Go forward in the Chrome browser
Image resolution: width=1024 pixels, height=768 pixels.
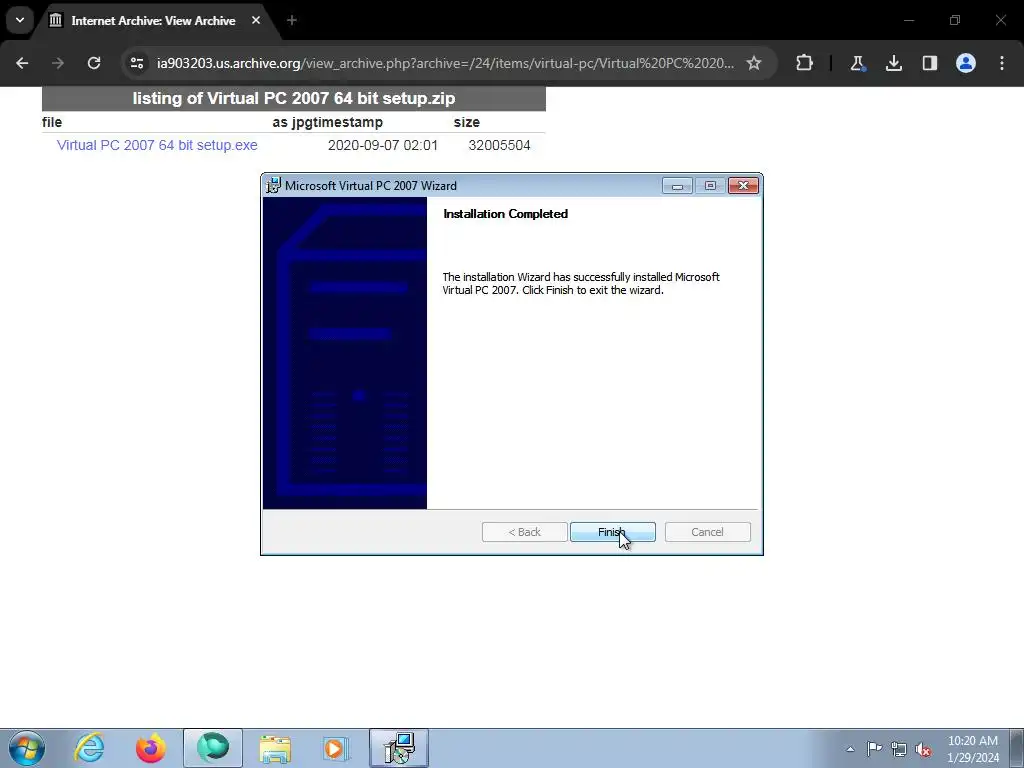click(x=57, y=63)
